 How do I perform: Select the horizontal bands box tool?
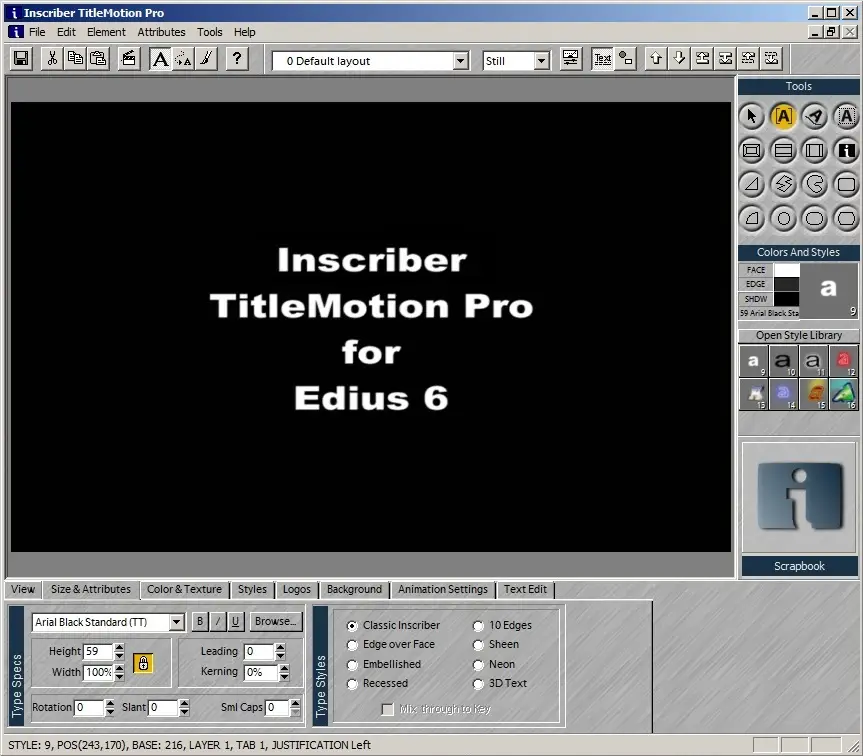coord(784,151)
